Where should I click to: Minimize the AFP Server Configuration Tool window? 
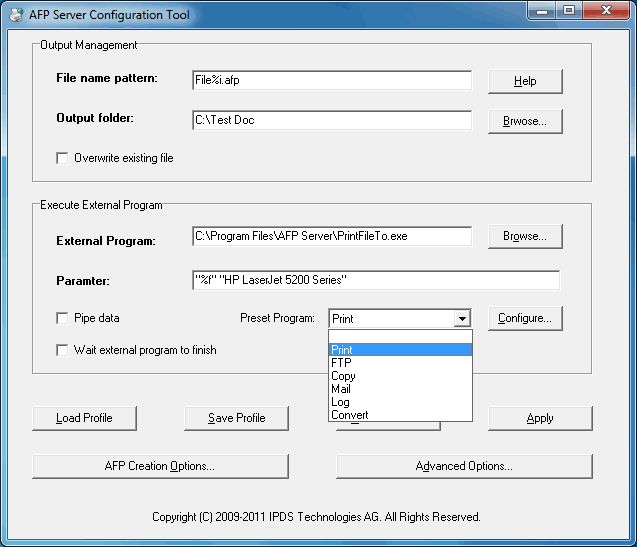click(542, 11)
